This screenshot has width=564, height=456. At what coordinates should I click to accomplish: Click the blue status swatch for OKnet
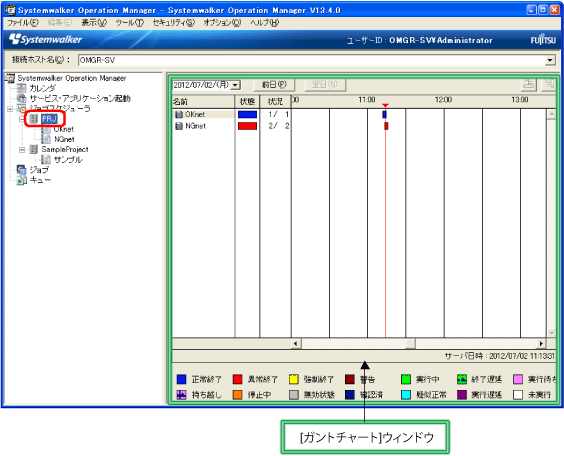click(x=247, y=114)
